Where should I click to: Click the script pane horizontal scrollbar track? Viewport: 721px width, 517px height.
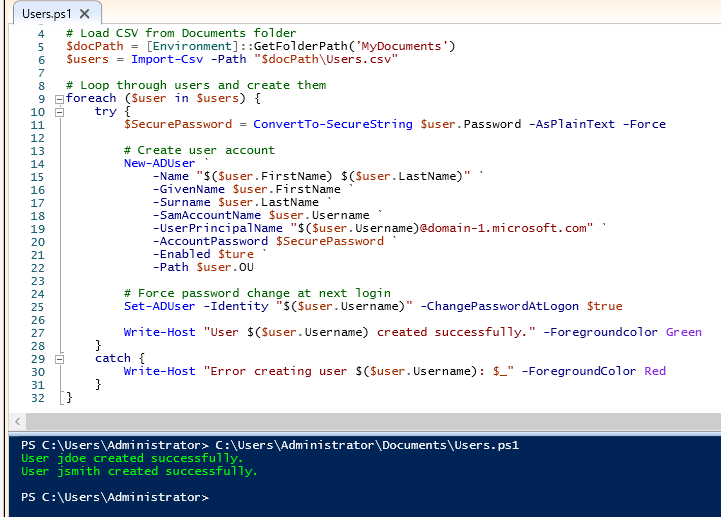coord(360,421)
